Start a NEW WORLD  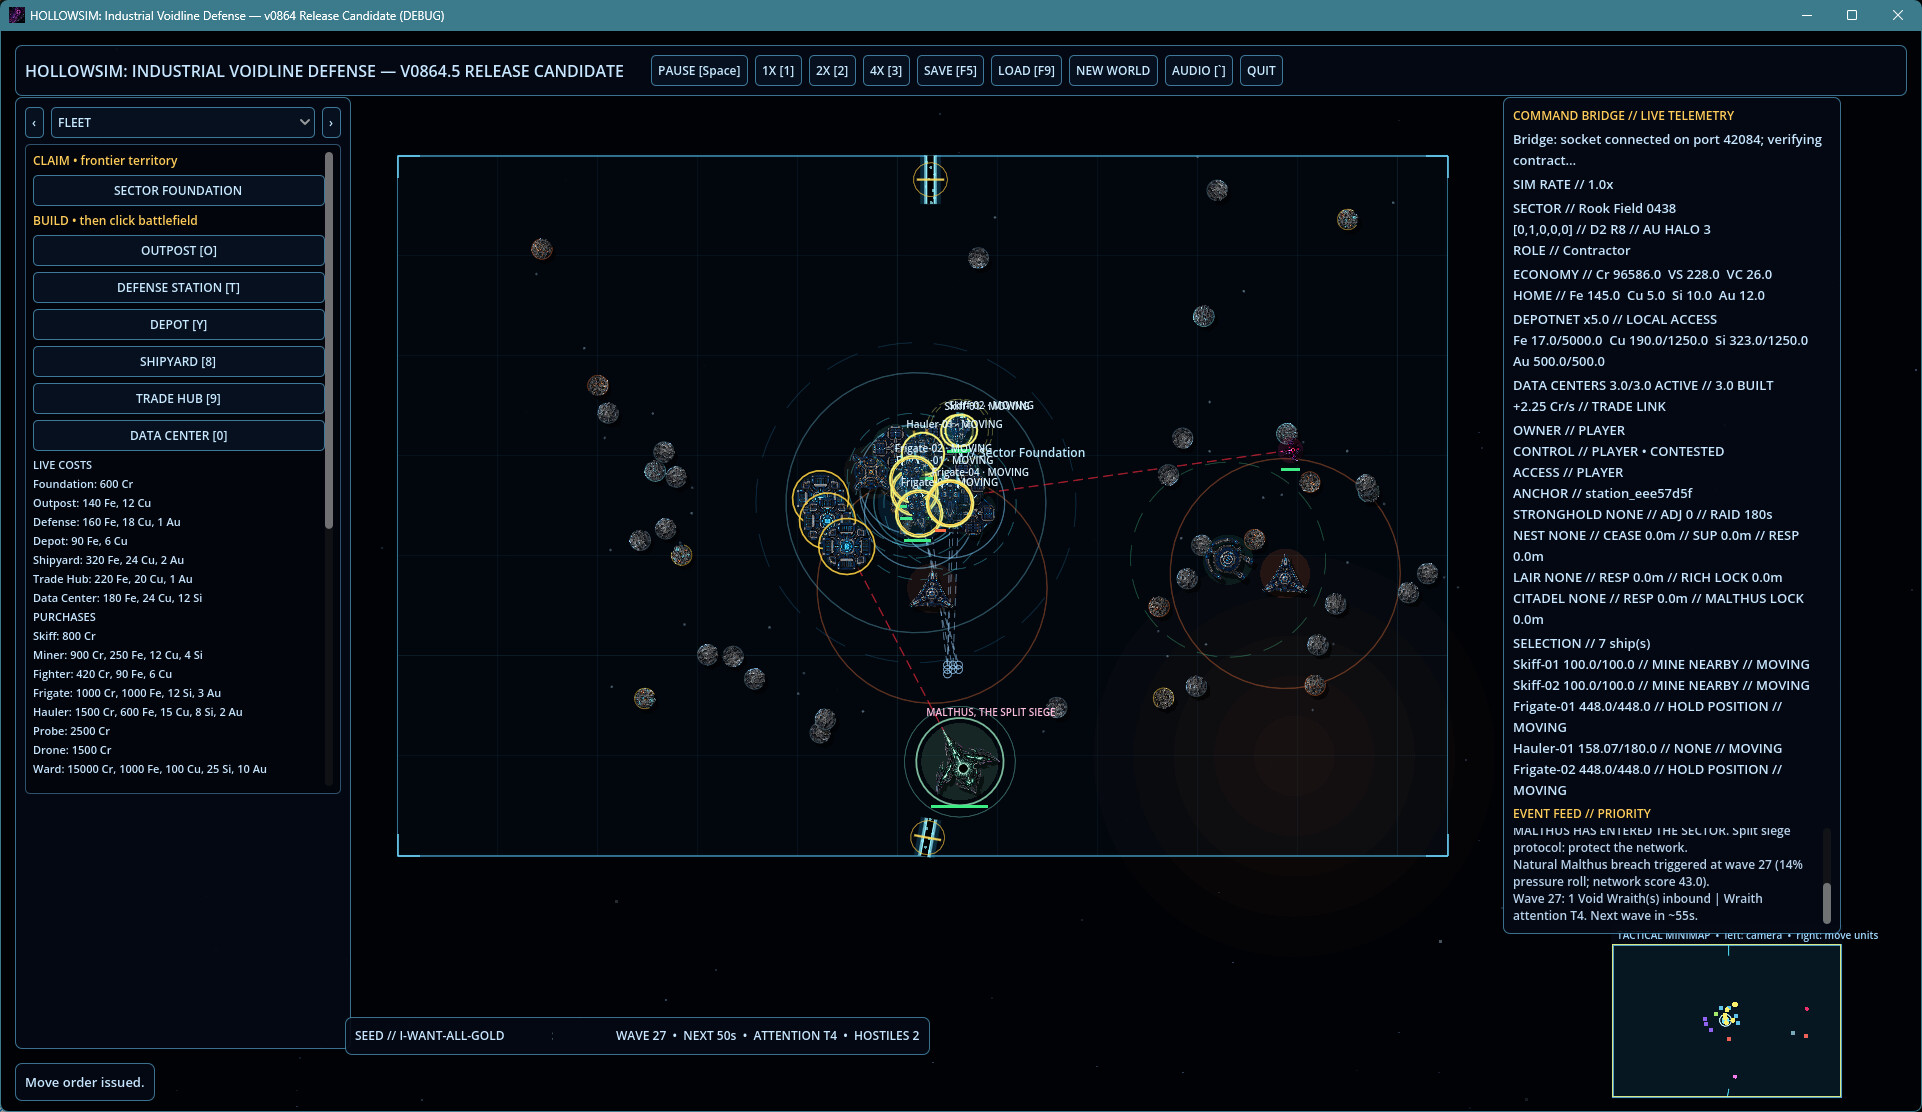click(x=1113, y=71)
